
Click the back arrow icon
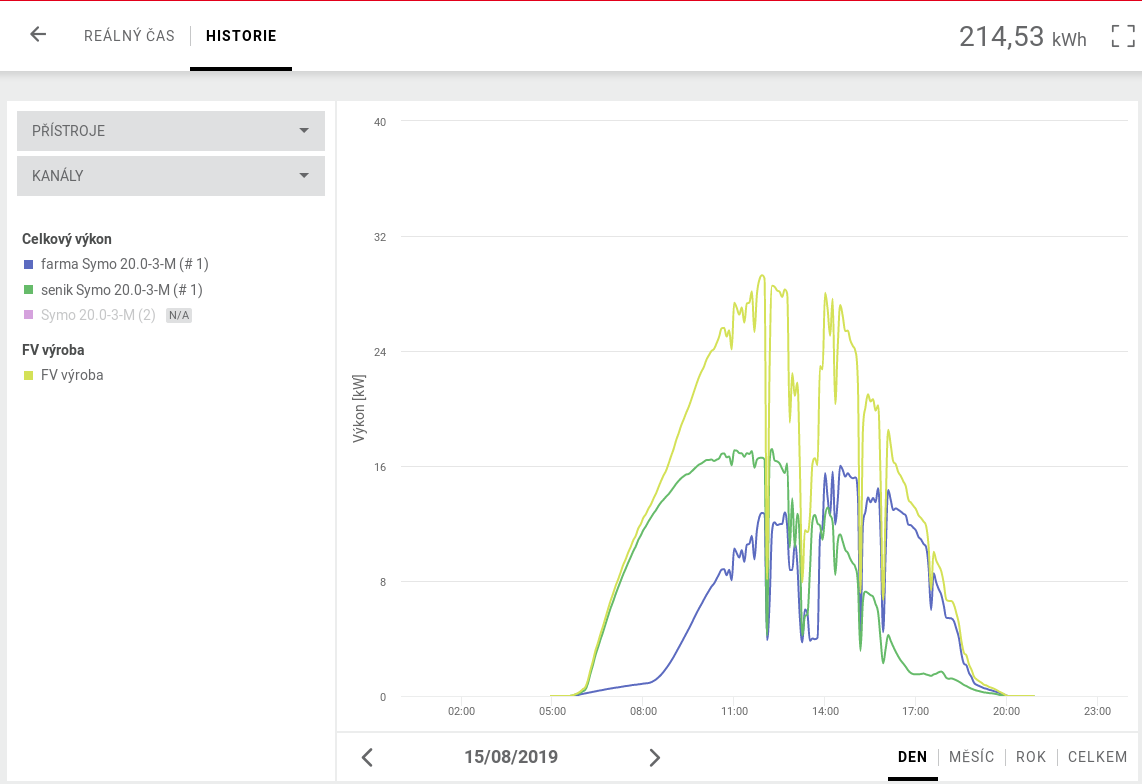[38, 35]
